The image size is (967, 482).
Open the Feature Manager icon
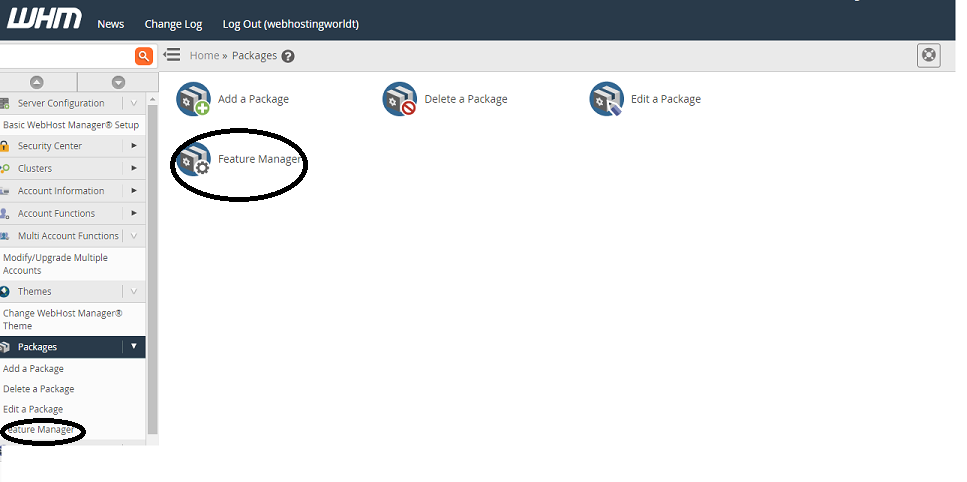click(194, 159)
